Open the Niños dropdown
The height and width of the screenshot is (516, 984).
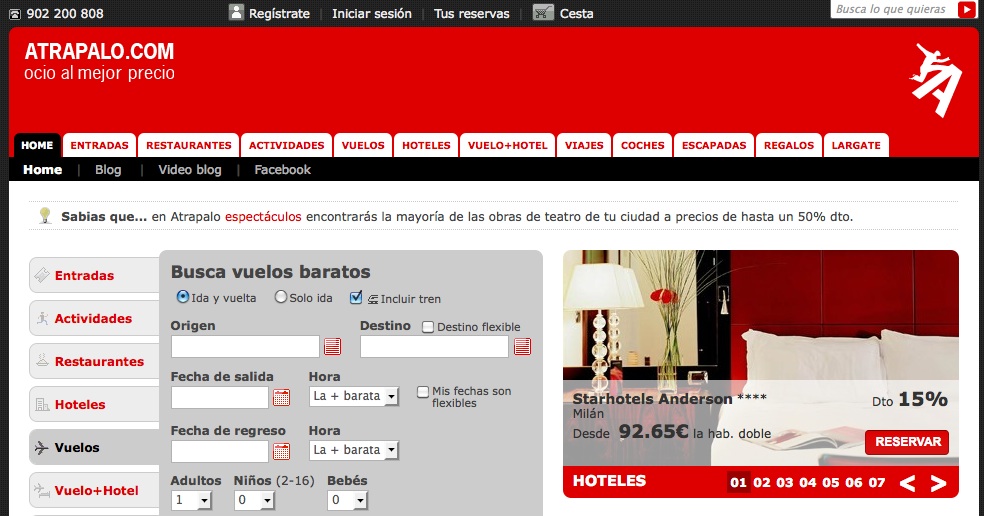(254, 500)
